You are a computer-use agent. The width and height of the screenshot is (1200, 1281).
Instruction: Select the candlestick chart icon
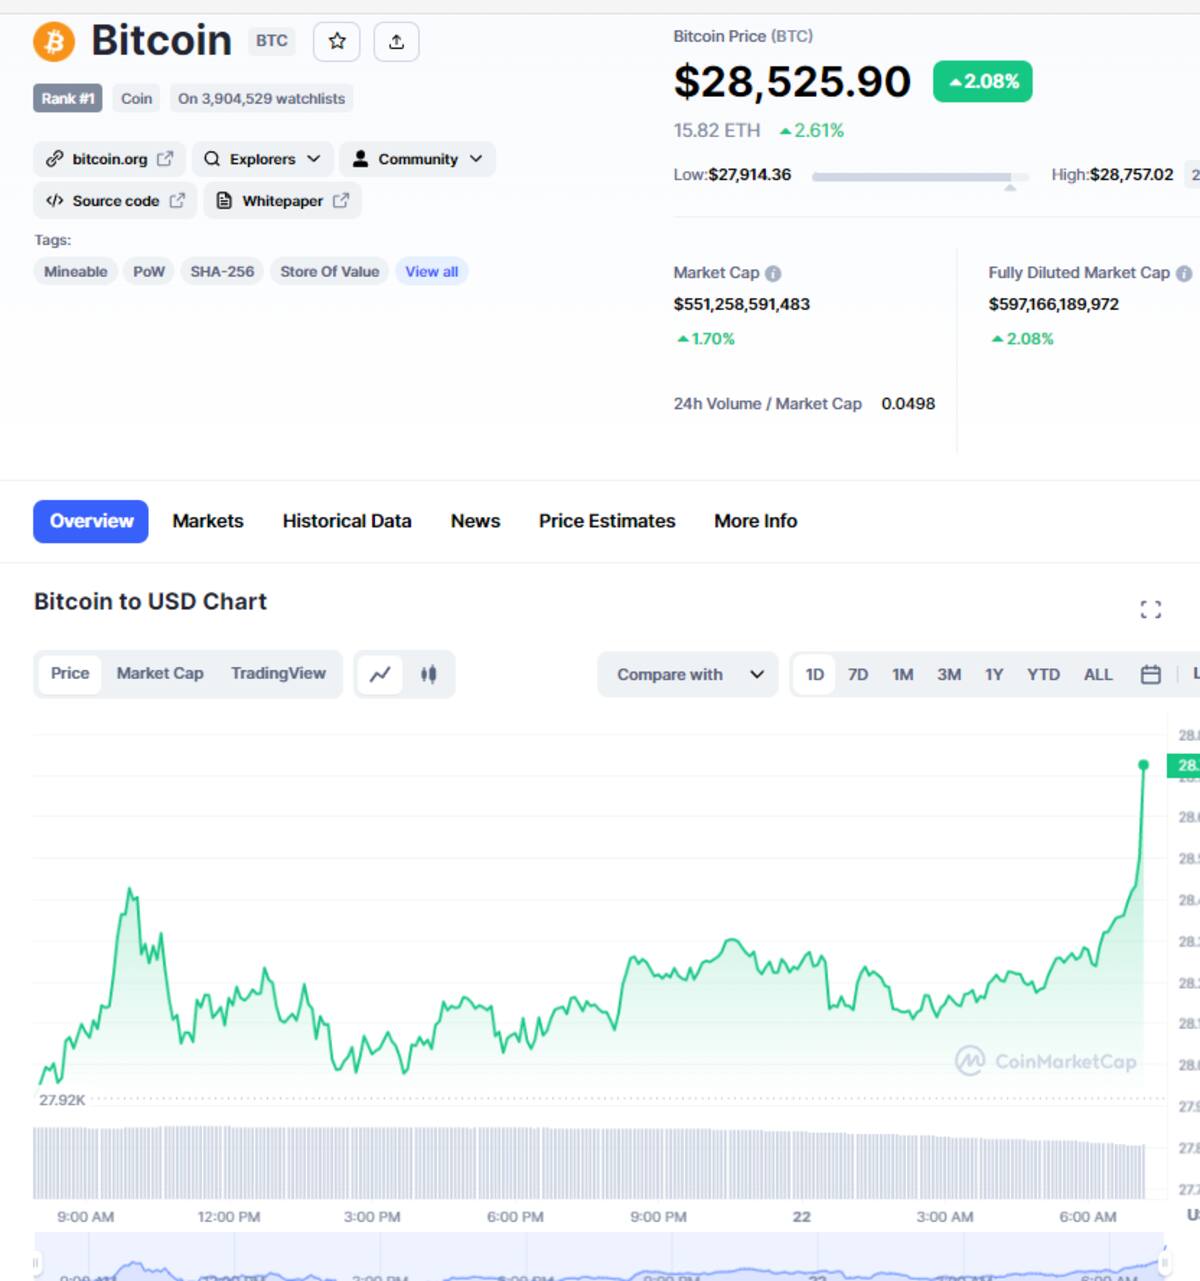click(429, 675)
